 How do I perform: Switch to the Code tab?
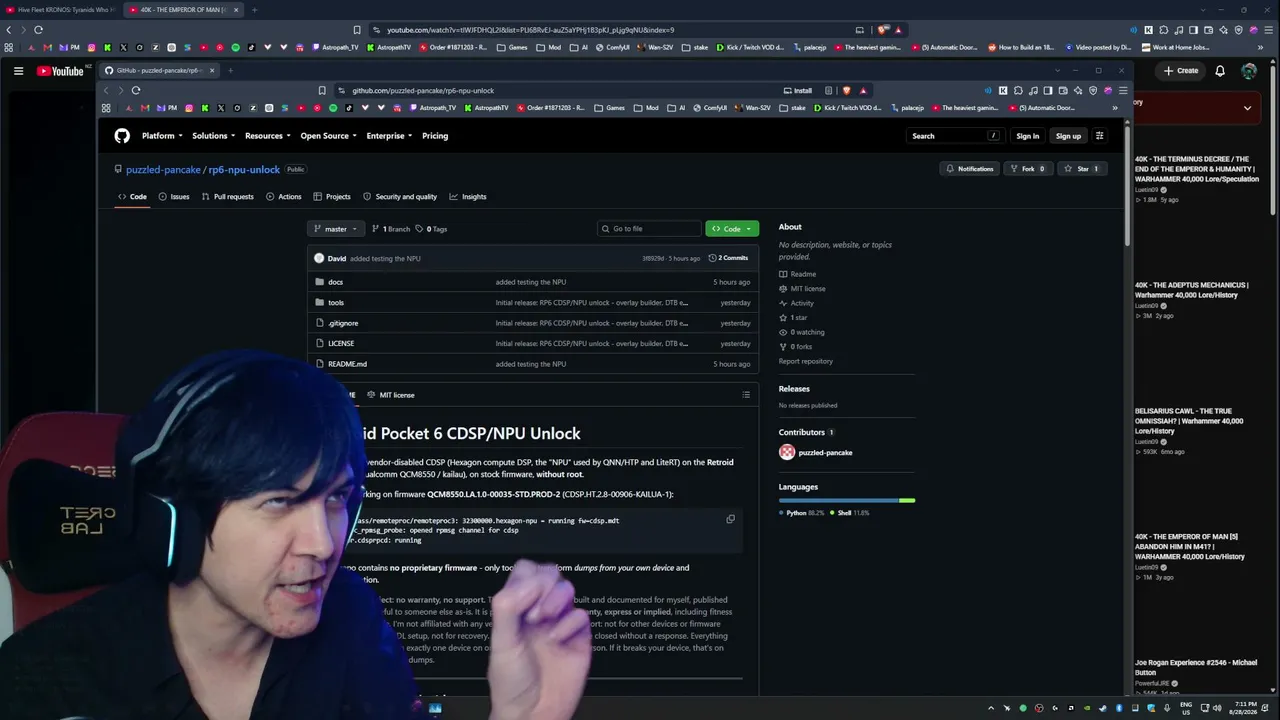[132, 197]
